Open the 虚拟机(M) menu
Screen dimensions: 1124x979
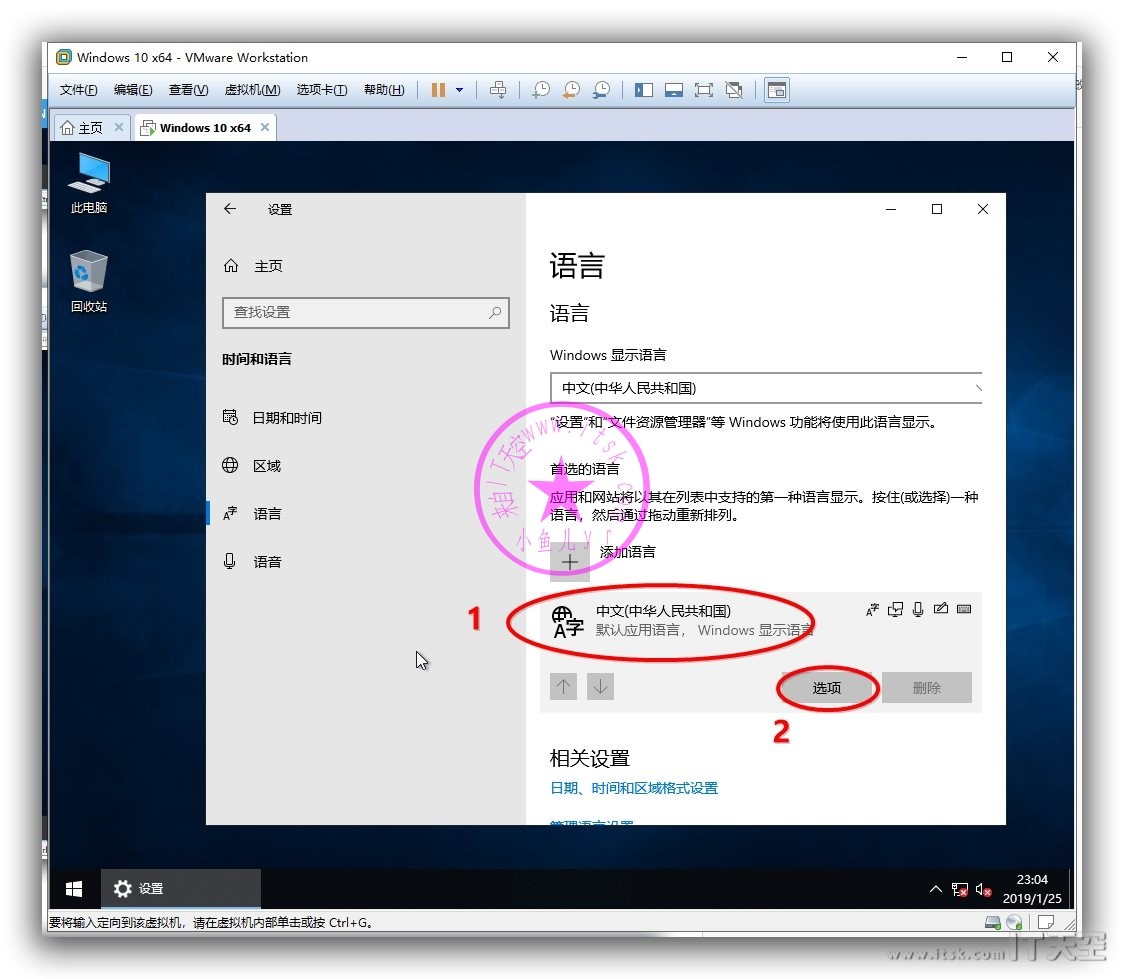(252, 90)
